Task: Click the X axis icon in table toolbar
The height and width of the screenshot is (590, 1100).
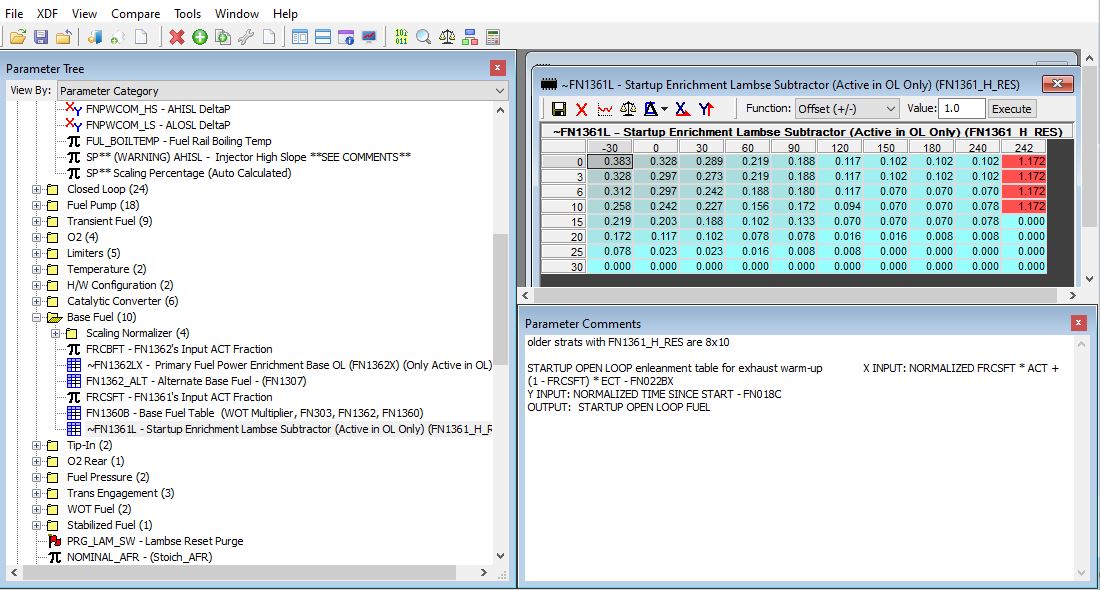Action: pyautogui.click(x=682, y=108)
